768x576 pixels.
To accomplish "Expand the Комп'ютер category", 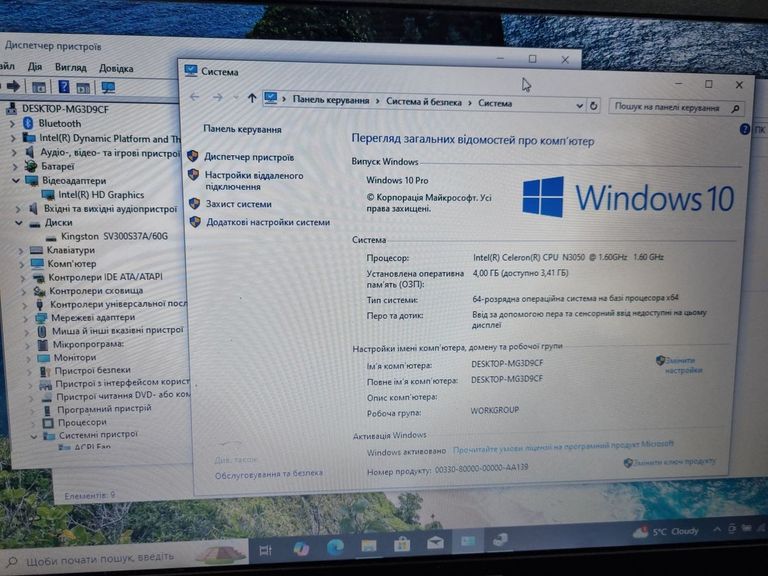I will click(22, 264).
